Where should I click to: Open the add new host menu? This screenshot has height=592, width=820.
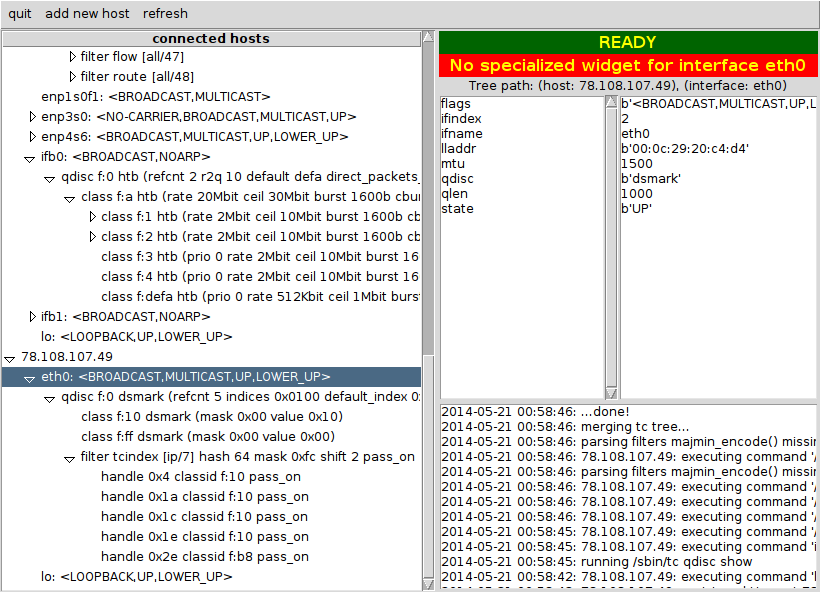(87, 14)
